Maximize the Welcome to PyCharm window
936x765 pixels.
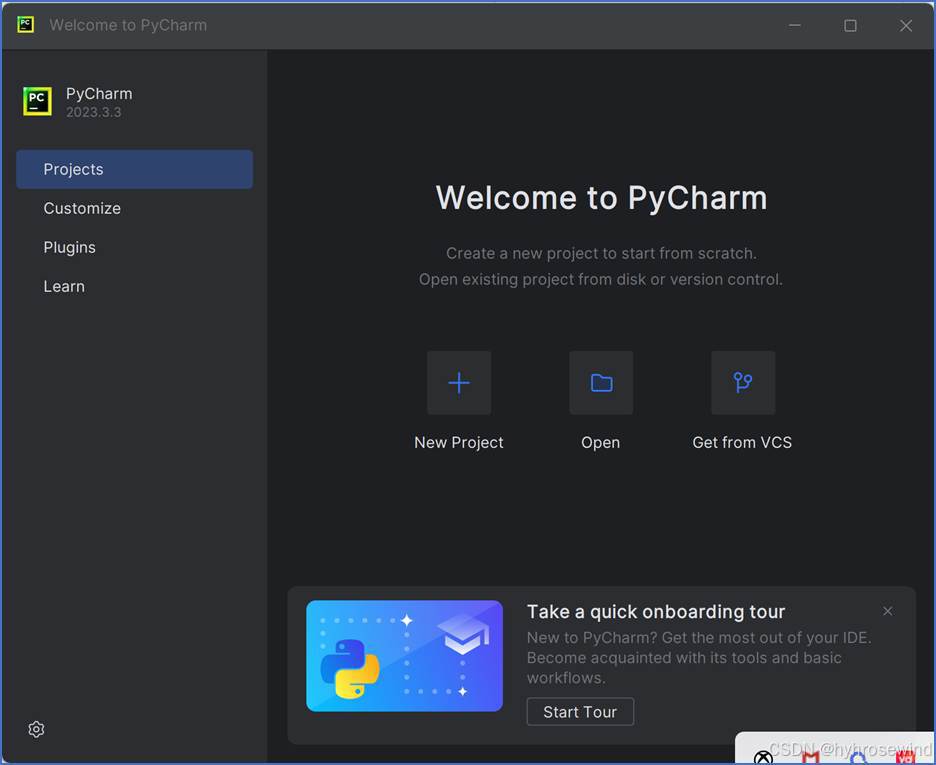tap(850, 25)
